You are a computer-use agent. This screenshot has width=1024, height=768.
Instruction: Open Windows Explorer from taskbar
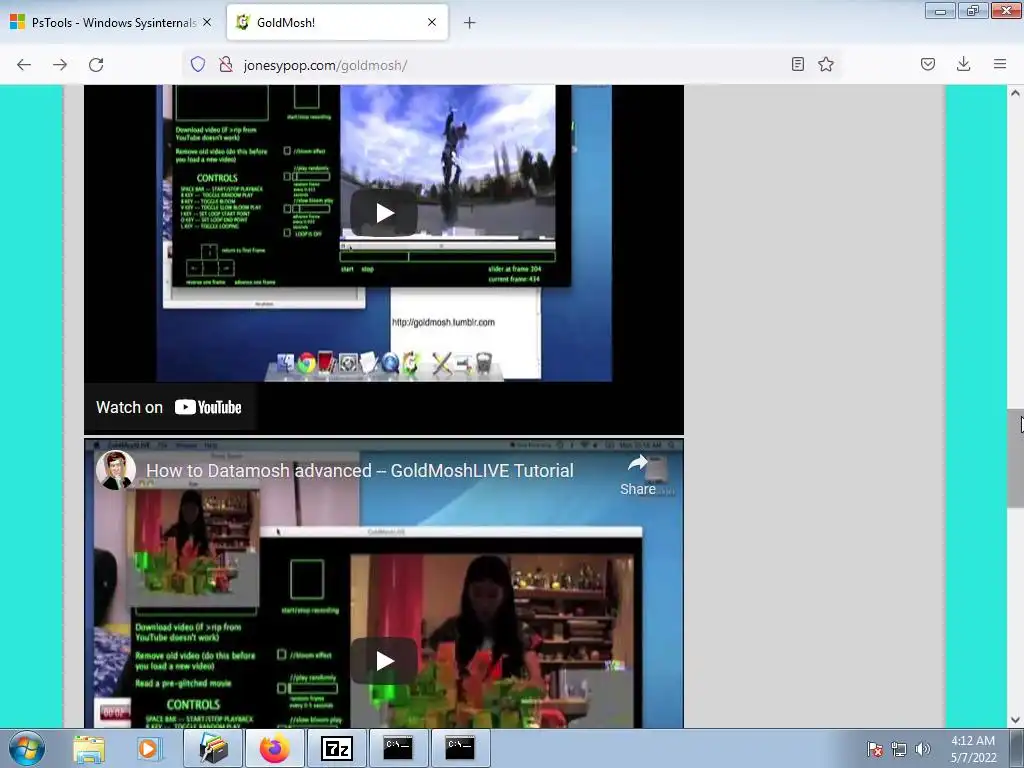click(89, 749)
